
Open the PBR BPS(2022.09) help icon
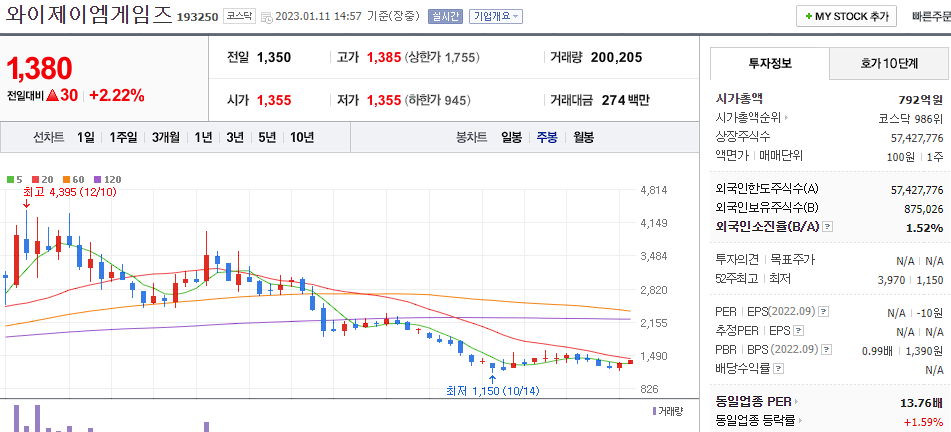[x=827, y=350]
